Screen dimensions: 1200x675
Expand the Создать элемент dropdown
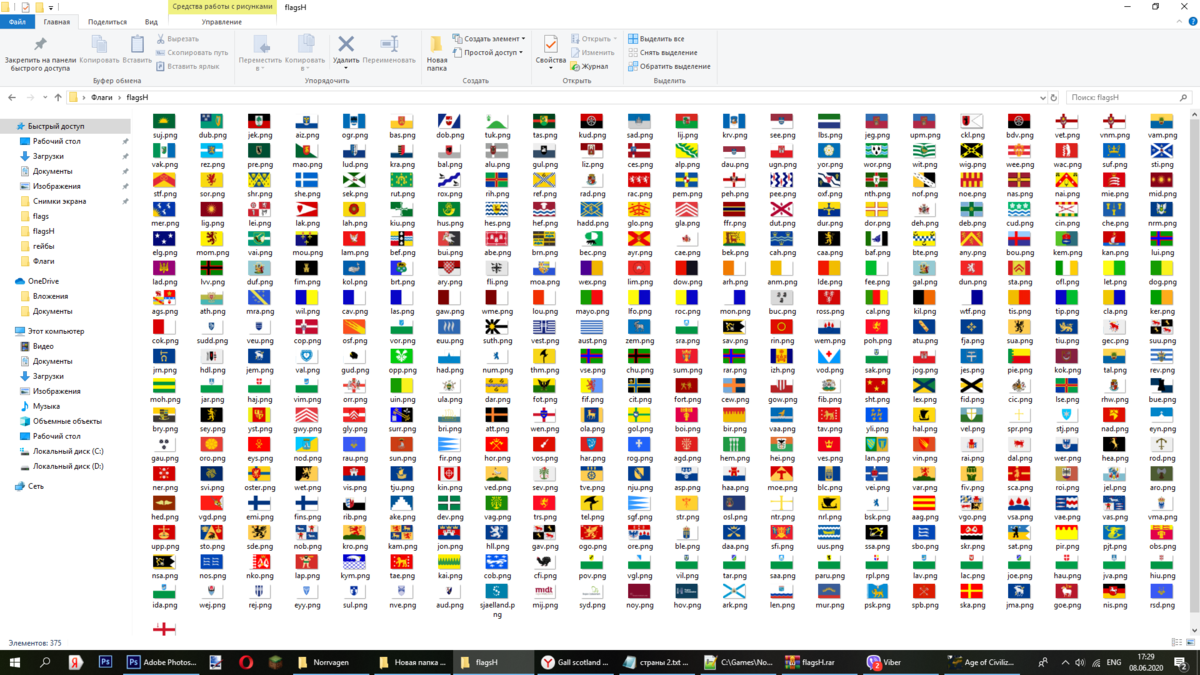(x=489, y=39)
